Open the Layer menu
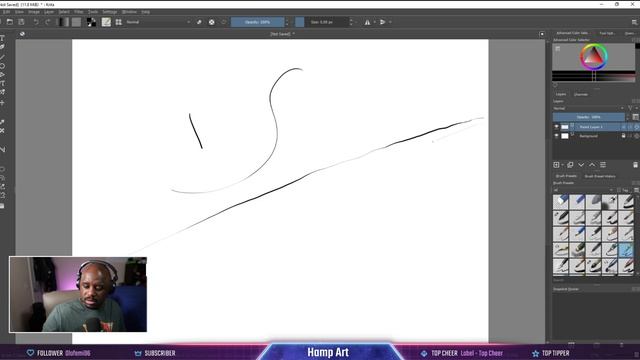Screen dimensions: 640x360 point(49,12)
